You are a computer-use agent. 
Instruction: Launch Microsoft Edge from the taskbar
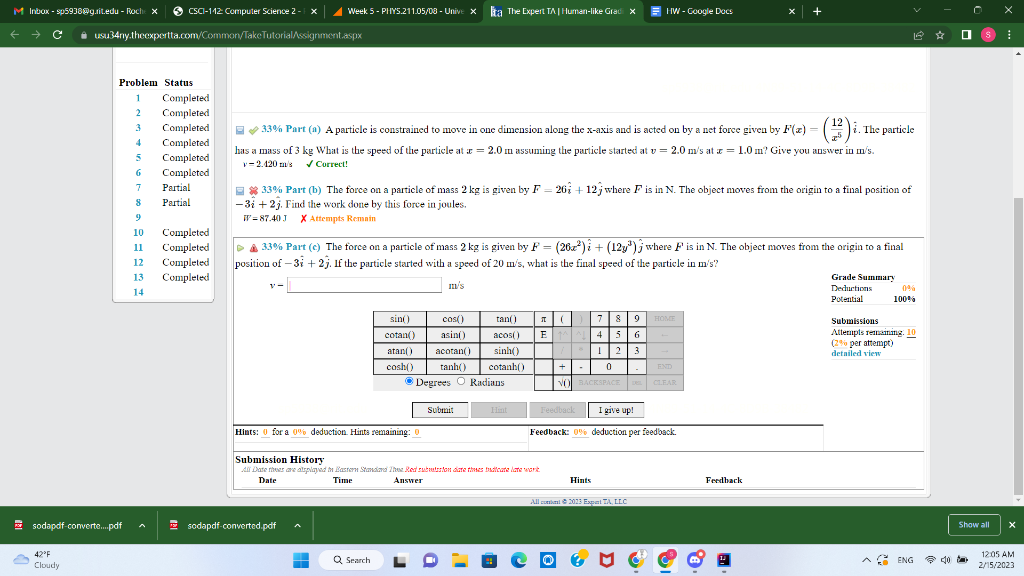520,560
